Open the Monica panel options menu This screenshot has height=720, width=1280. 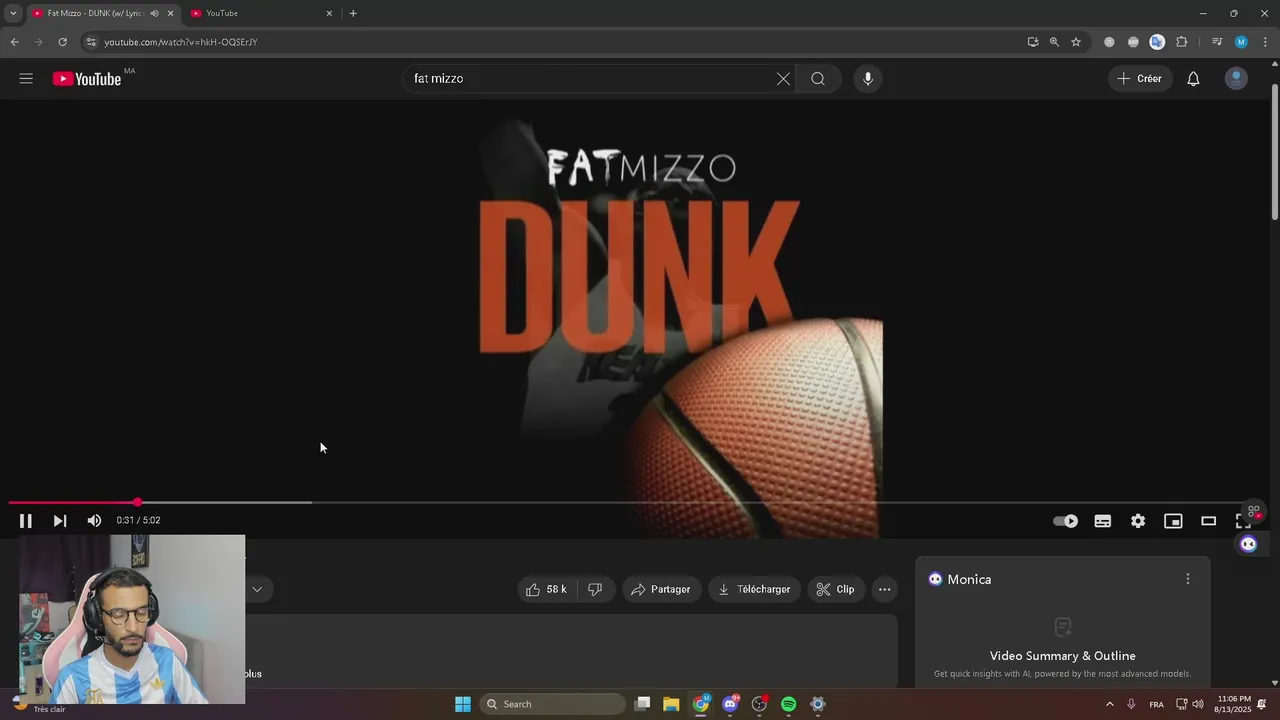[x=1187, y=579]
